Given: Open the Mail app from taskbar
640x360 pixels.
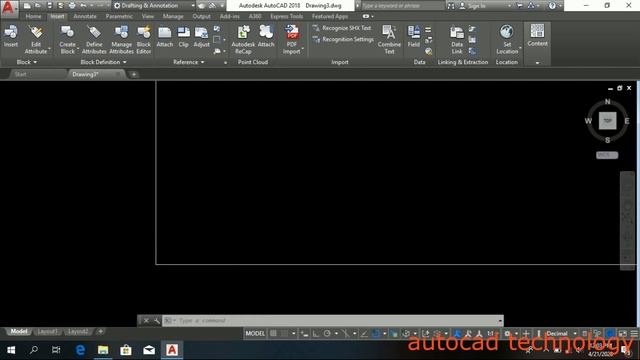Looking at the screenshot, I should pos(149,350).
